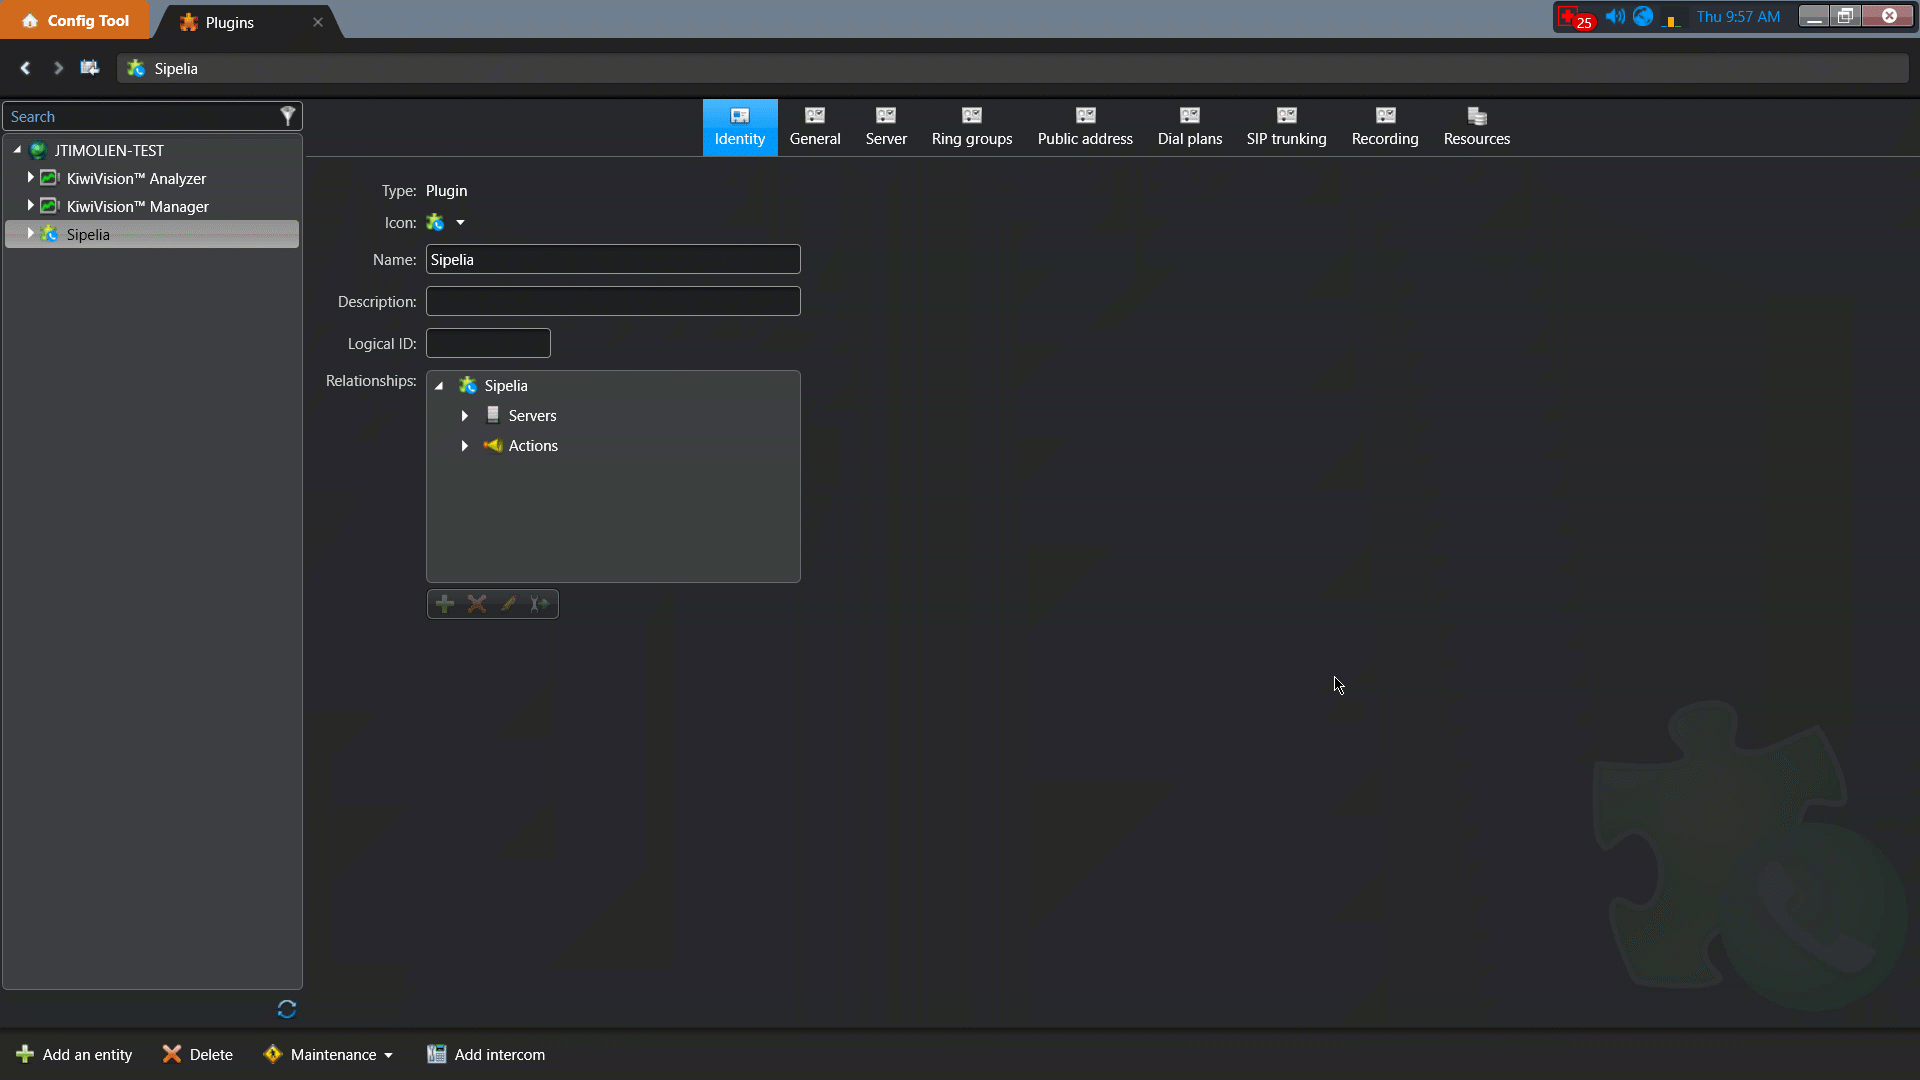This screenshot has height=1080, width=1920.
Task: Open the Resources tab
Action: 1477,127
